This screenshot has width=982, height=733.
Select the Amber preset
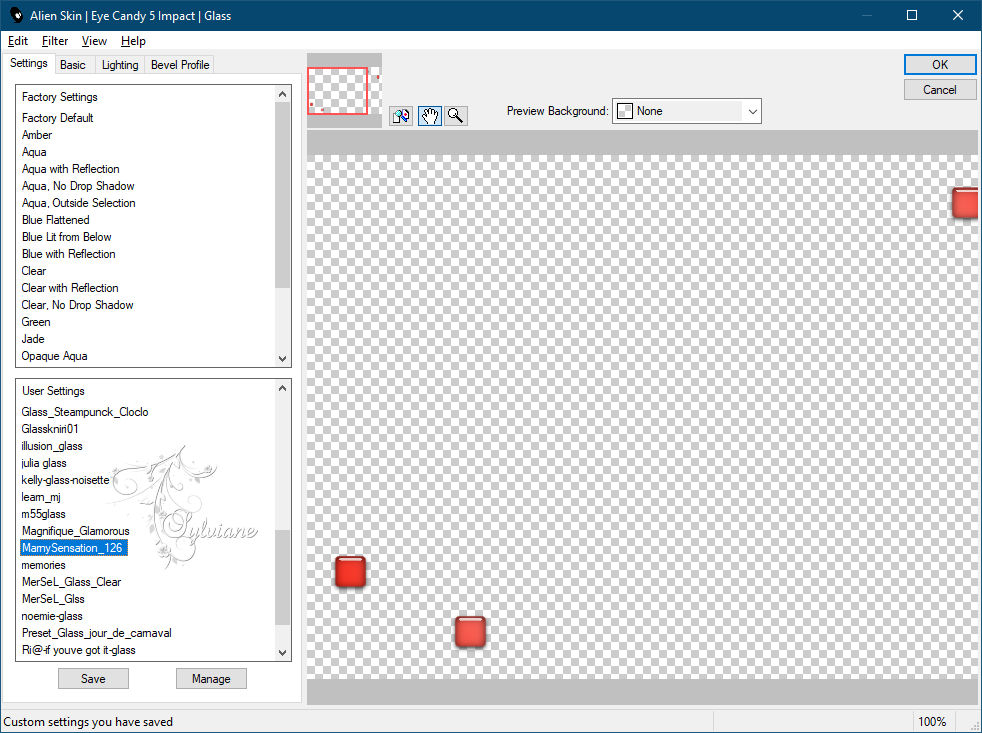[x=37, y=135]
